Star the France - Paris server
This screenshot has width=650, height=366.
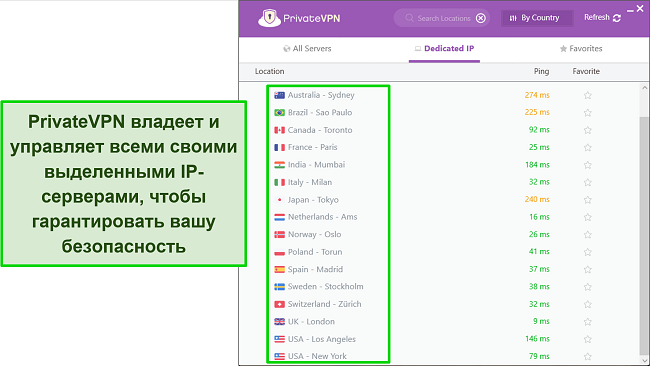587,148
